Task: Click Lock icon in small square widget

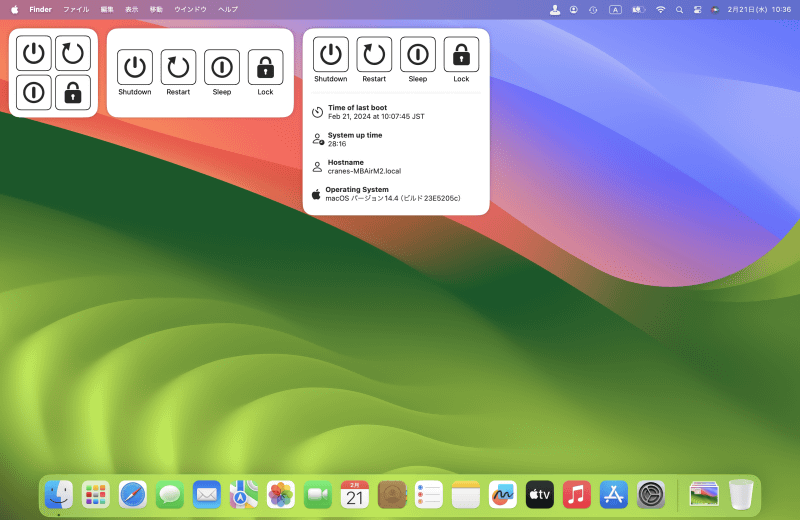Action: [x=73, y=92]
